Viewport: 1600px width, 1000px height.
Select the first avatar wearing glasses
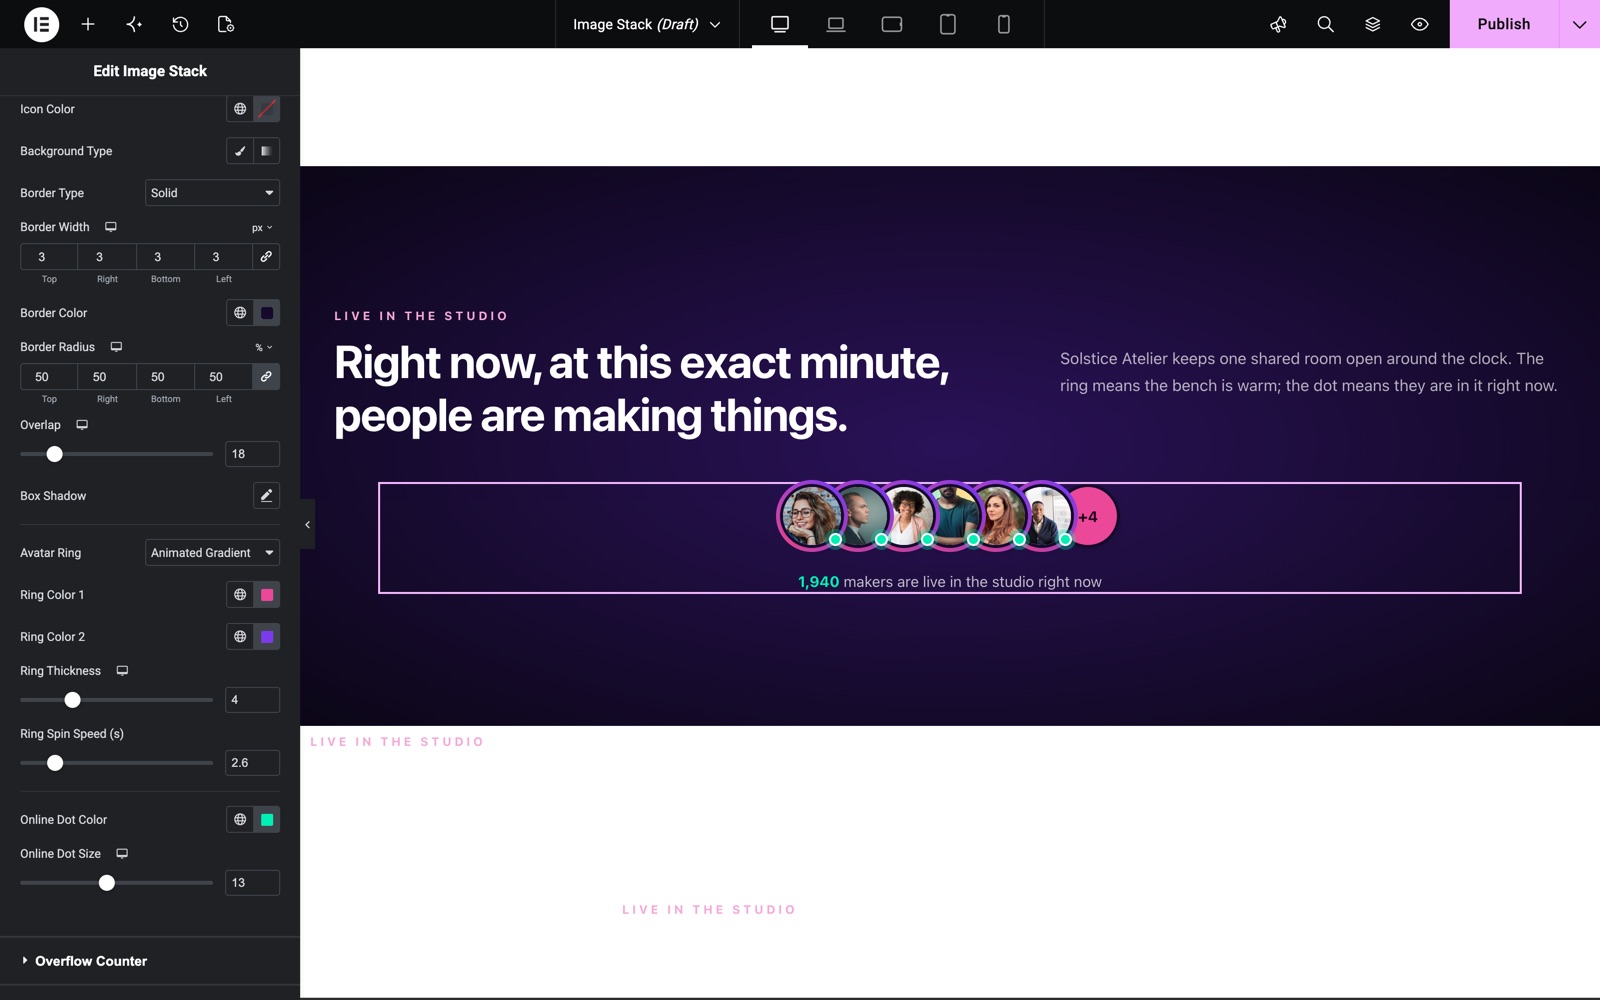click(x=809, y=516)
